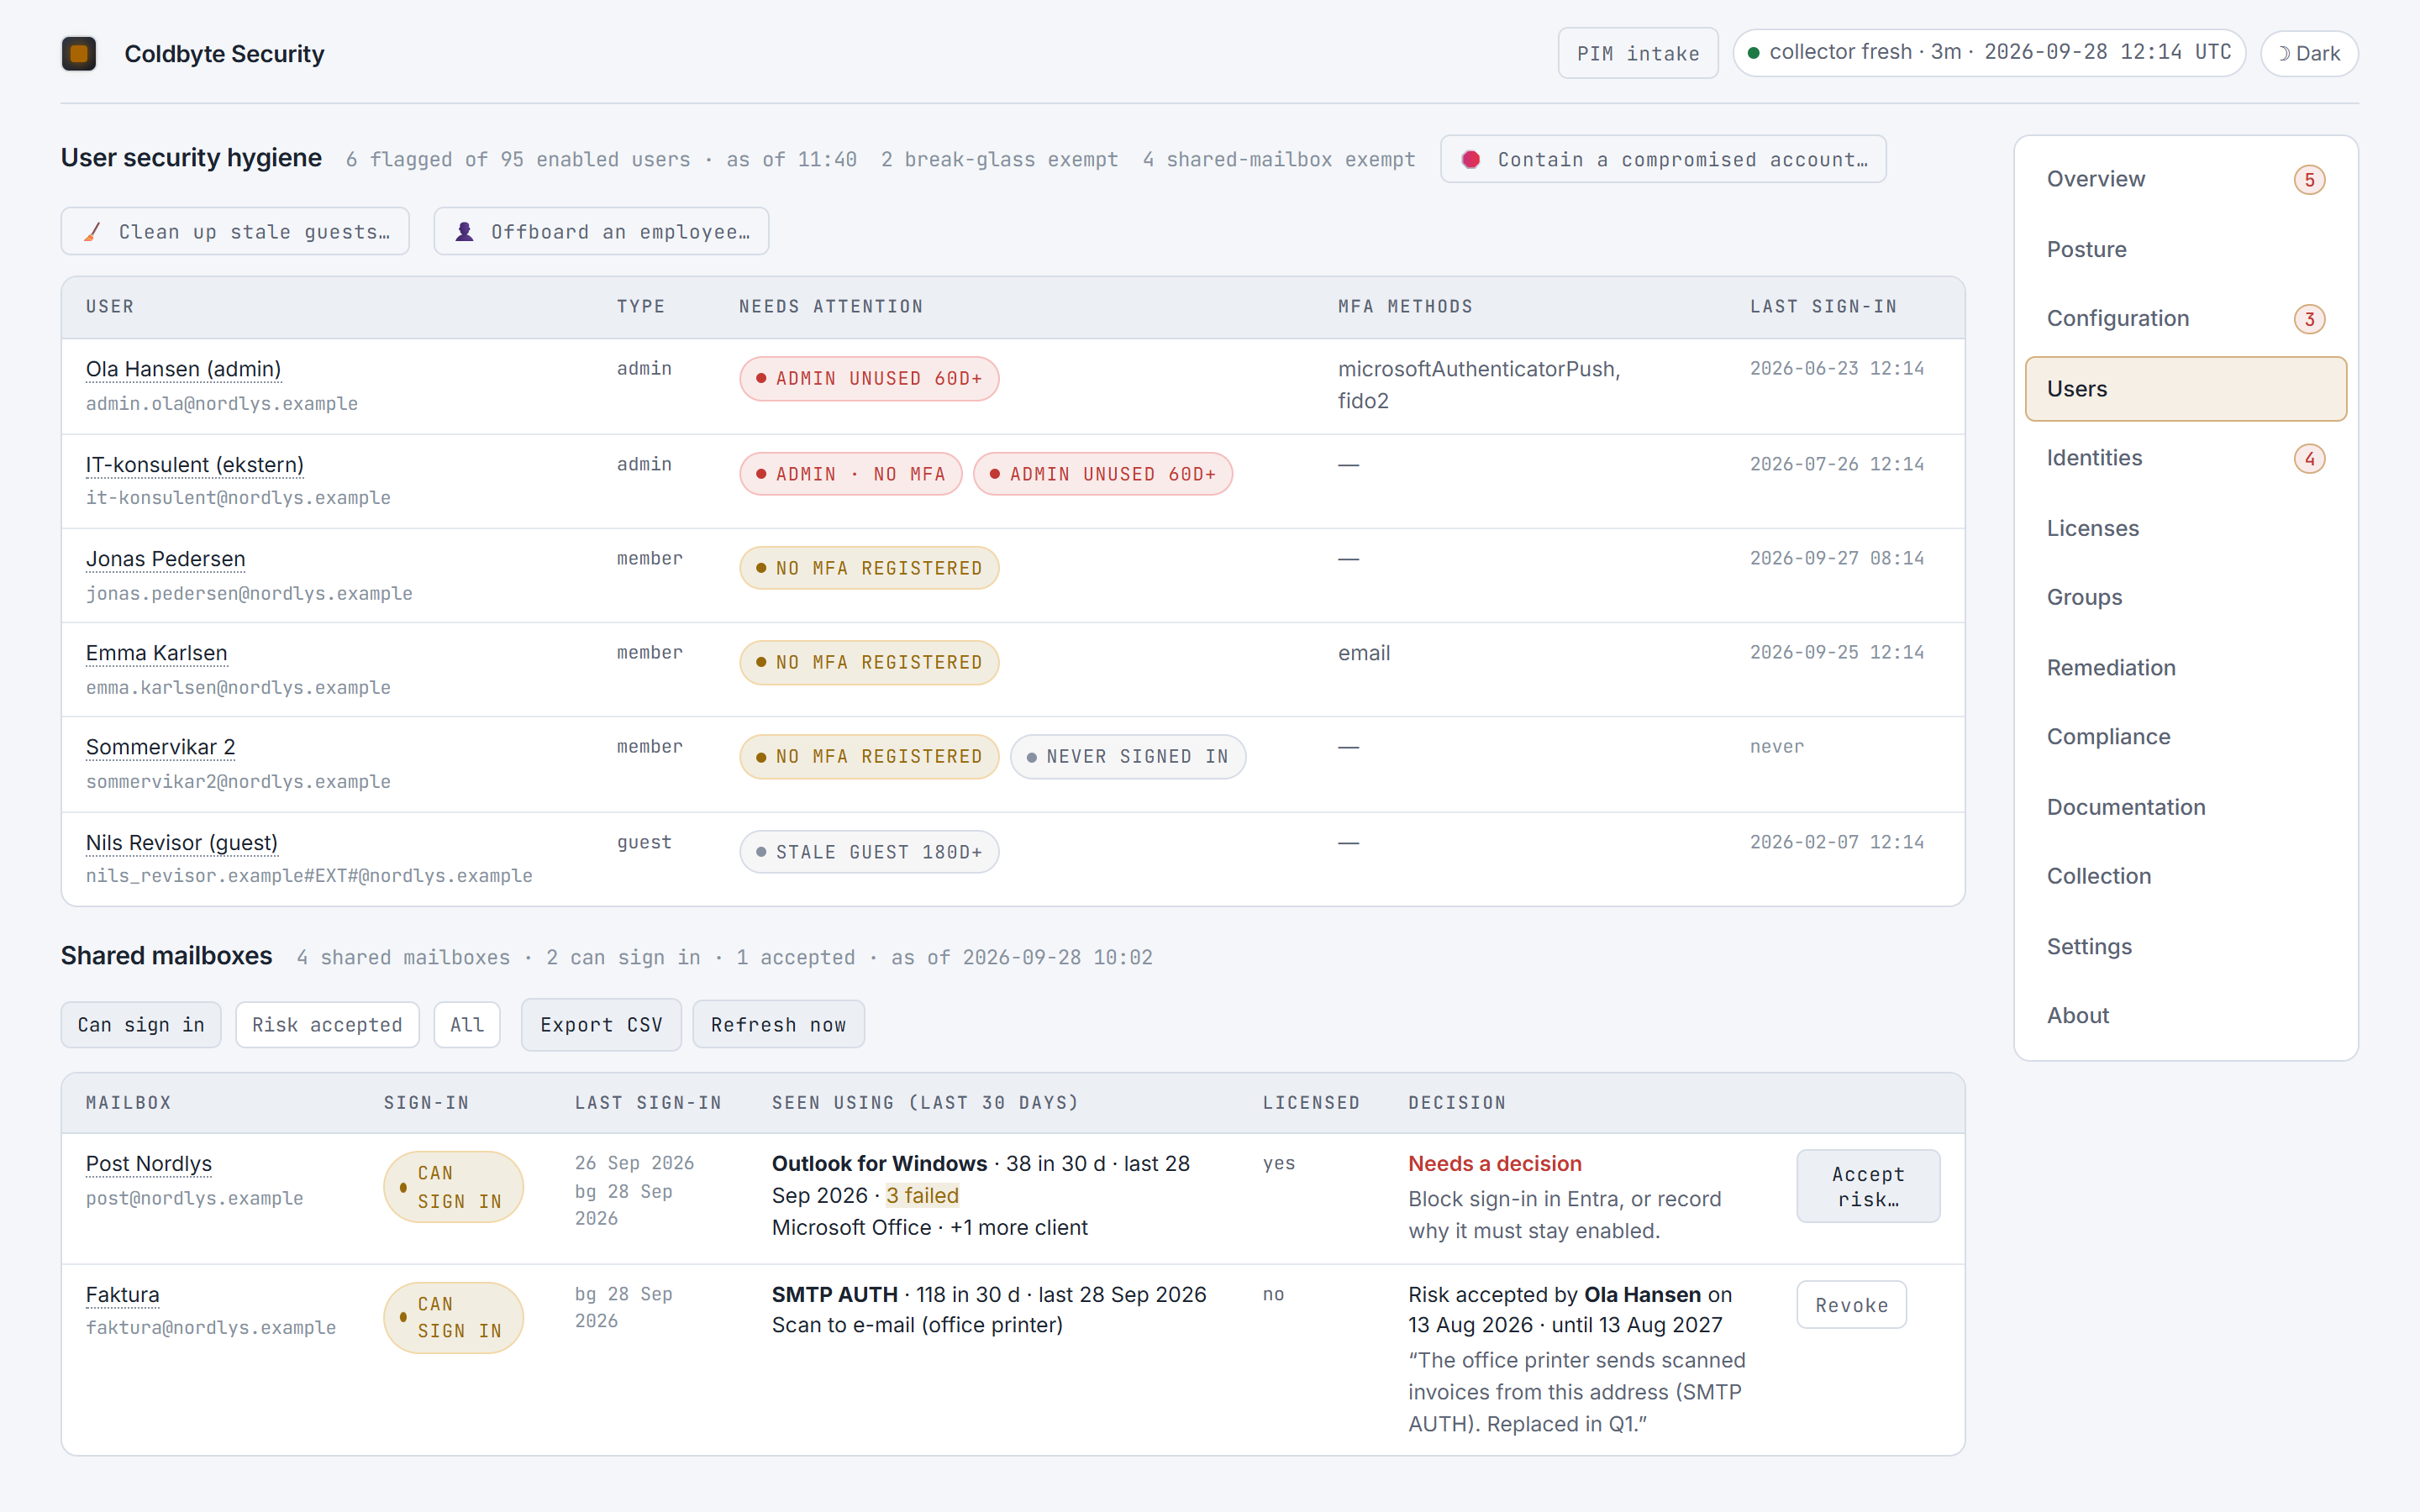
Task: Open user Nils Revisor (guest)
Action: [181, 843]
